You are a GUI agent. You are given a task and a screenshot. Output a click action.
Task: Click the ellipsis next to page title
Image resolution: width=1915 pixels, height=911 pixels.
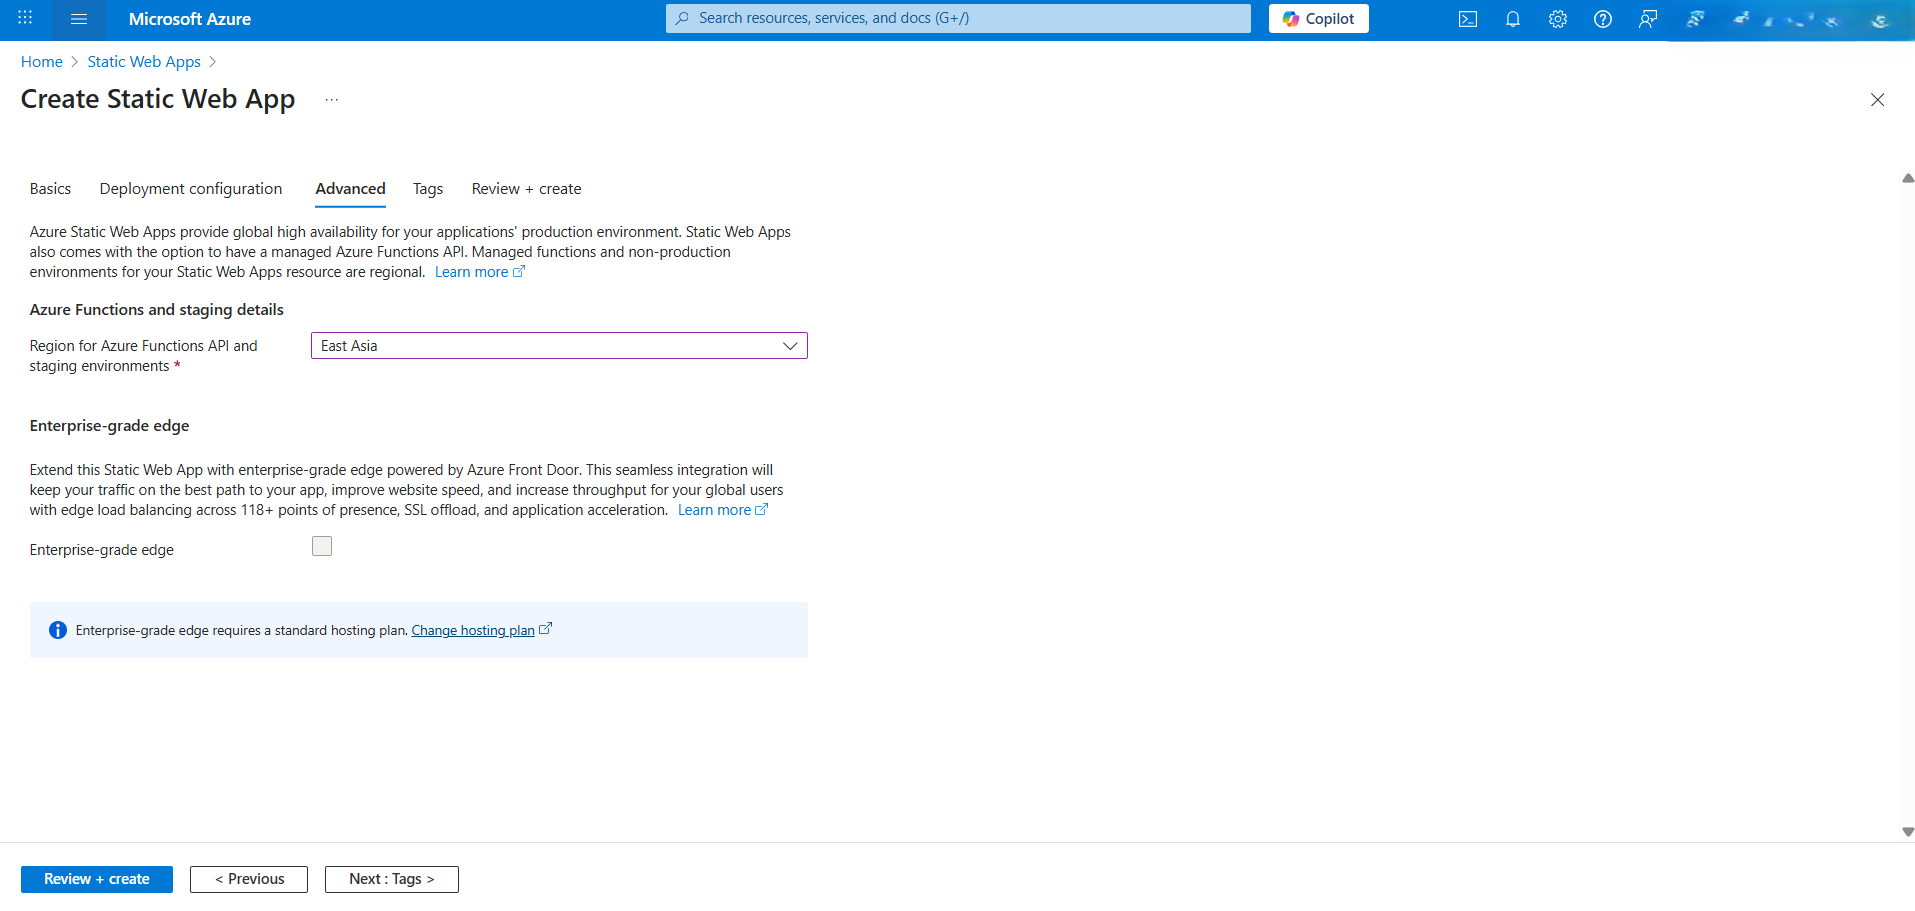click(332, 100)
